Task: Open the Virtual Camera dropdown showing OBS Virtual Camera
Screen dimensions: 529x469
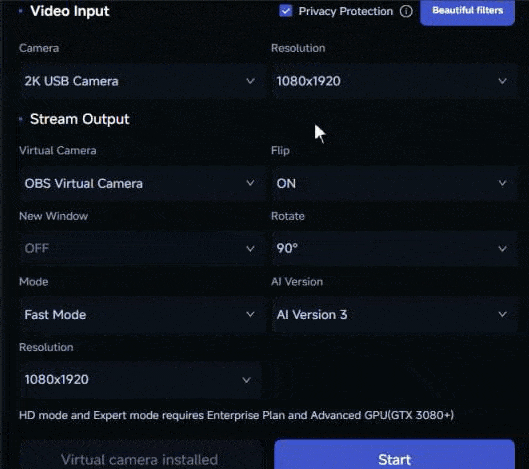Action: click(x=142, y=183)
